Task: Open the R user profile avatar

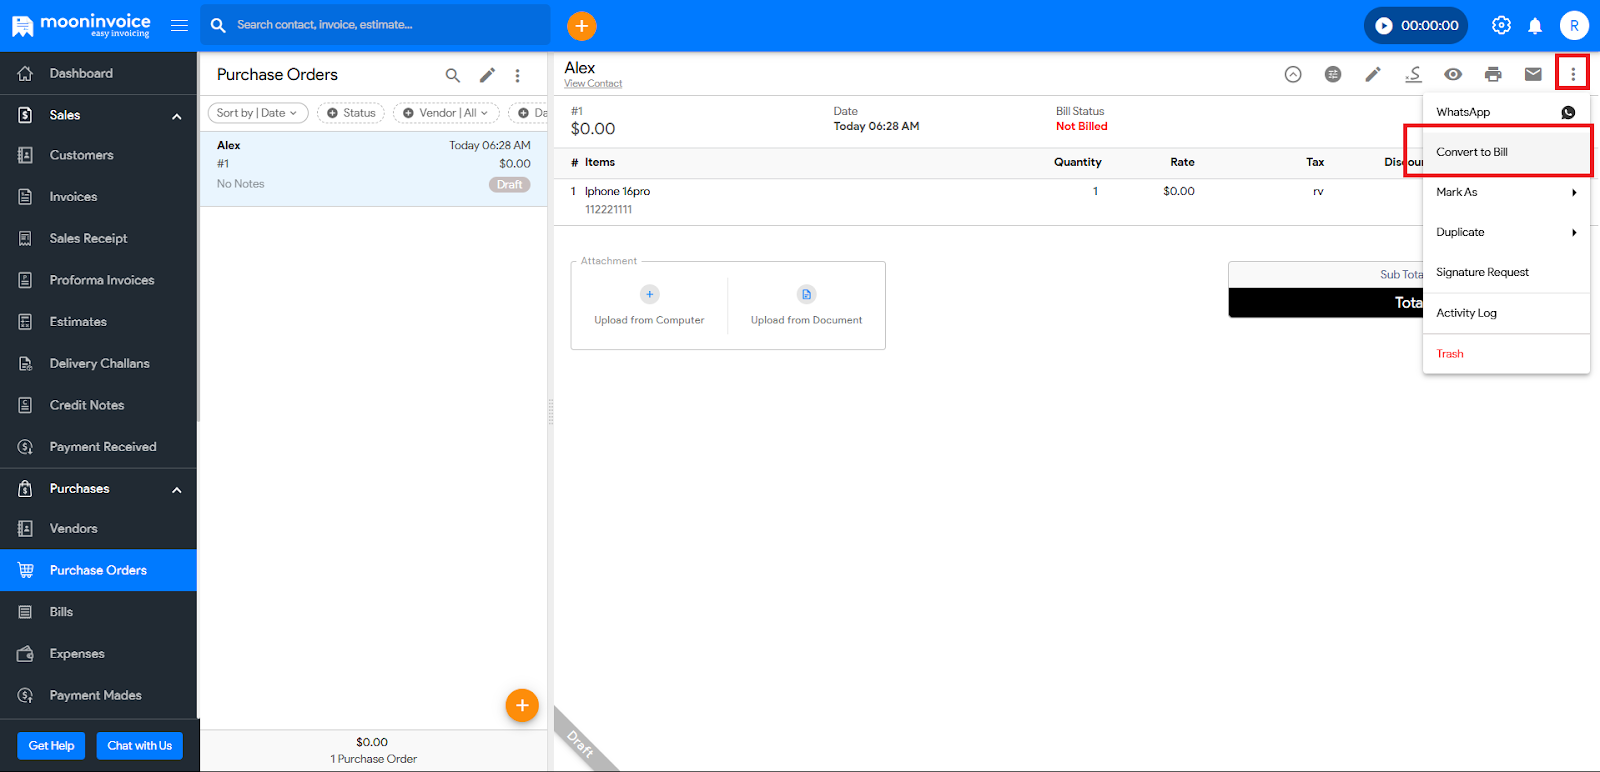Action: pos(1574,26)
